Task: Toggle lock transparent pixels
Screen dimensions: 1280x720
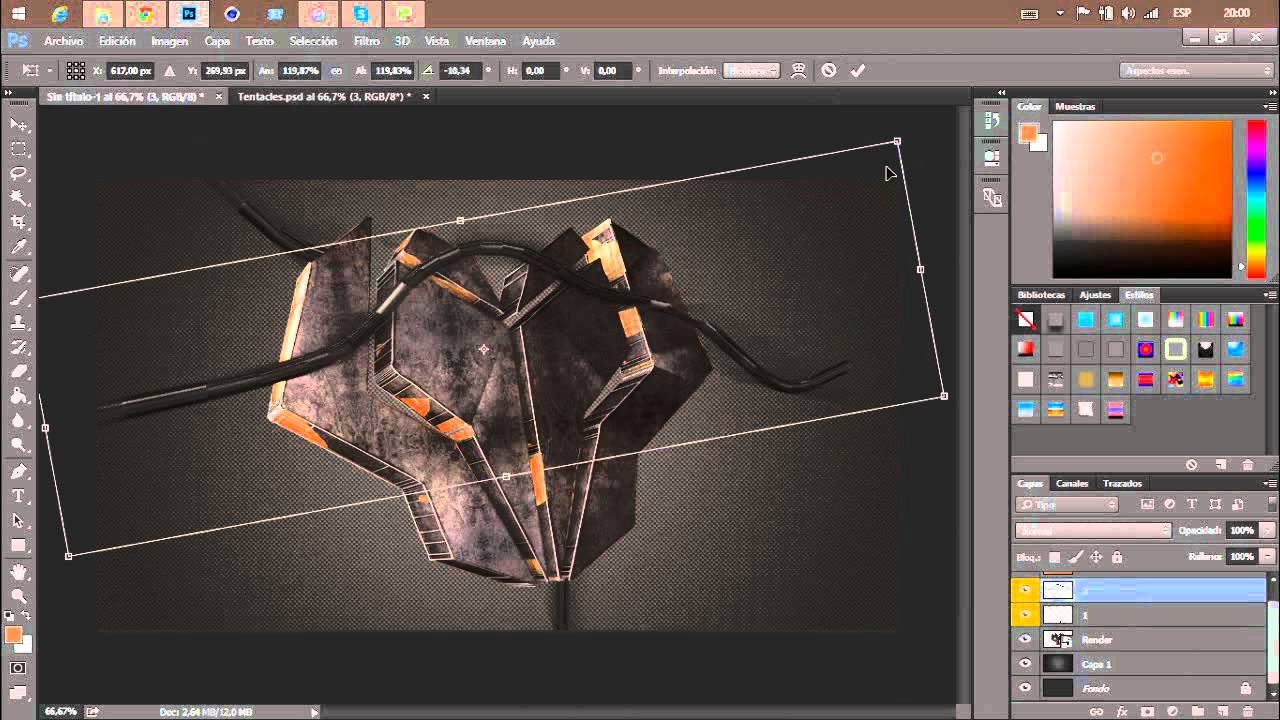Action: (1054, 557)
